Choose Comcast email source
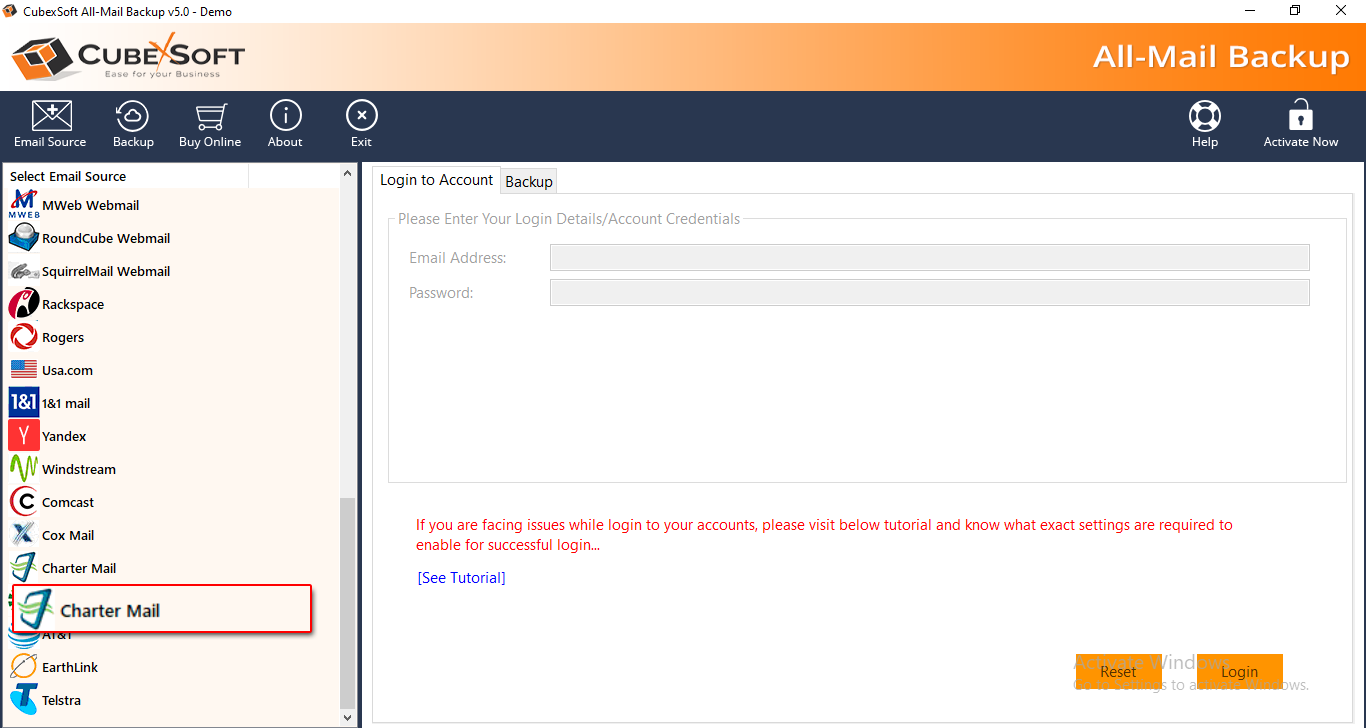The width and height of the screenshot is (1366, 728). (x=68, y=502)
